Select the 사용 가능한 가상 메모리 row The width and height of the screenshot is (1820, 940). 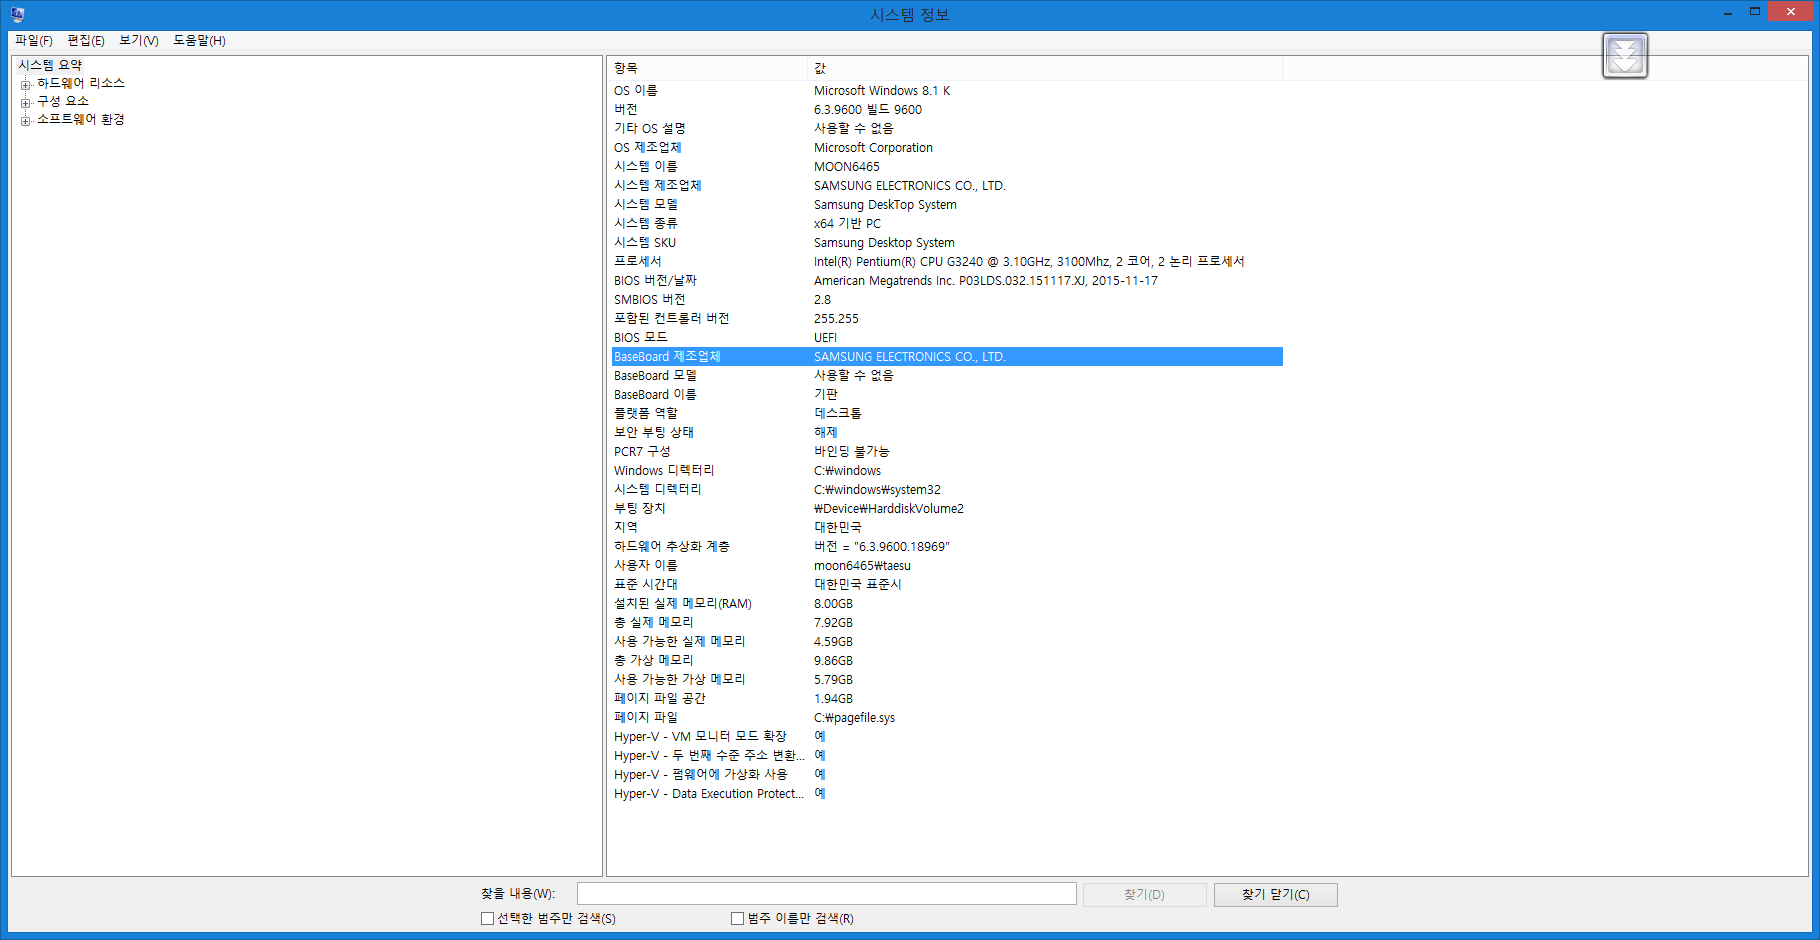[x=947, y=680]
